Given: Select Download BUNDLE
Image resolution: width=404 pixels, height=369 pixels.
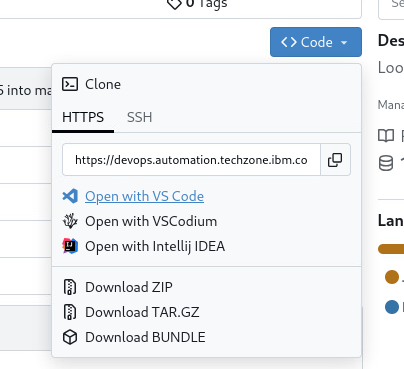Looking at the screenshot, I should (145, 337).
